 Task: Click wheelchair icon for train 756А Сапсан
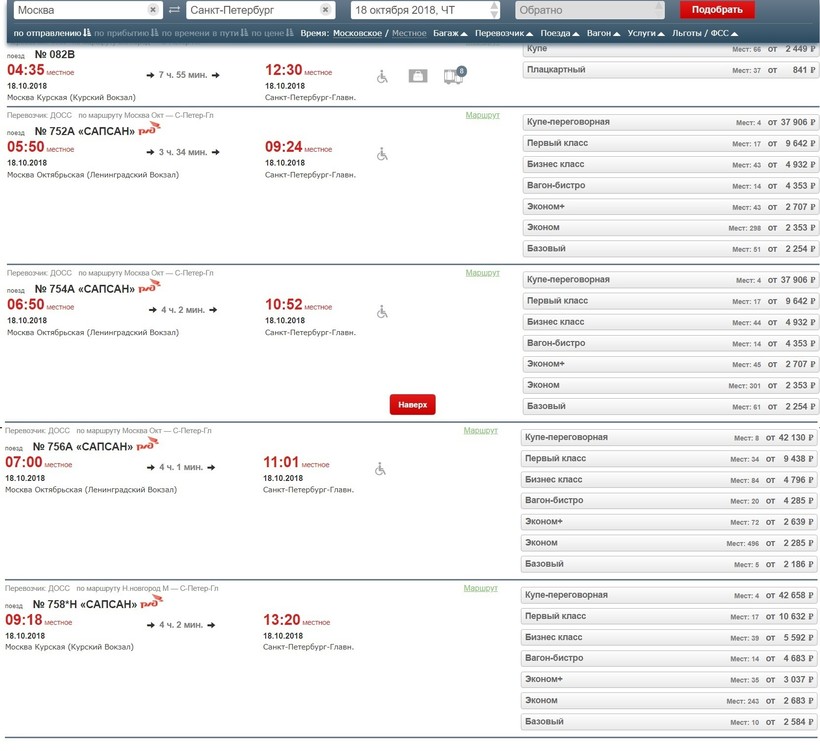pos(380,469)
